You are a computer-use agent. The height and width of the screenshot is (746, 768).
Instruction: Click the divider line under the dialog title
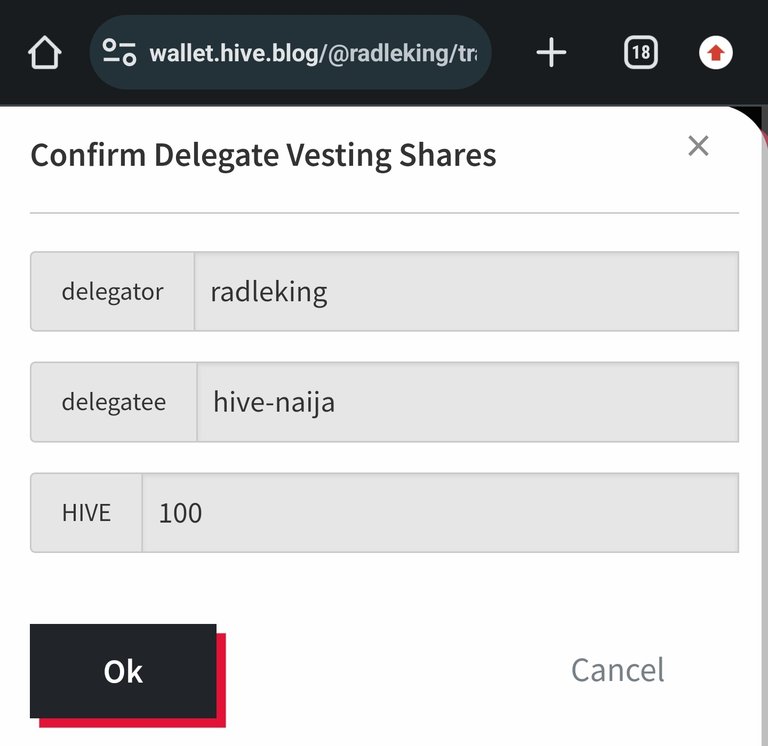384,213
